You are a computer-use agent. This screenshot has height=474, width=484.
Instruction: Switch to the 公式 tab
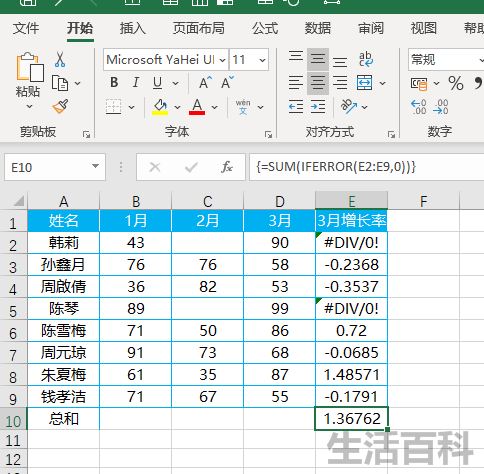click(265, 28)
